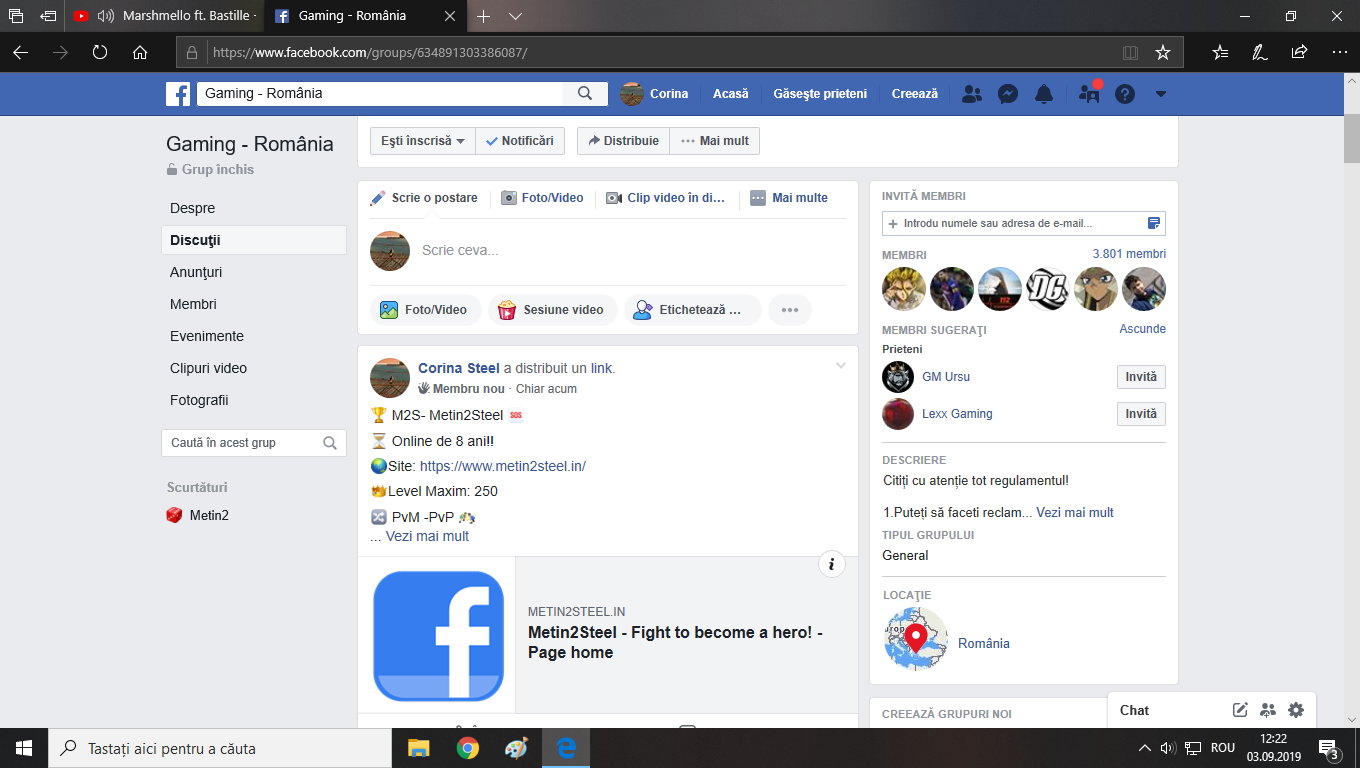Click the Notificări button
The image size is (1360, 768).
click(520, 141)
